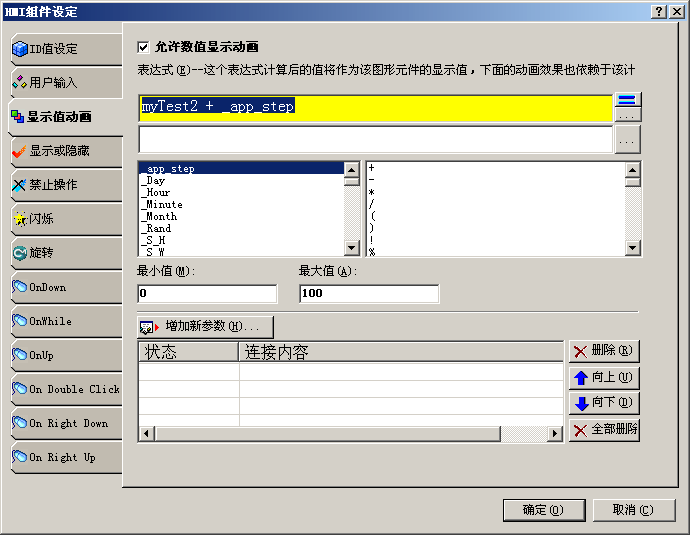Toggle the 允许数值显示动画 checkbox
The height and width of the screenshot is (535, 690).
click(x=143, y=47)
